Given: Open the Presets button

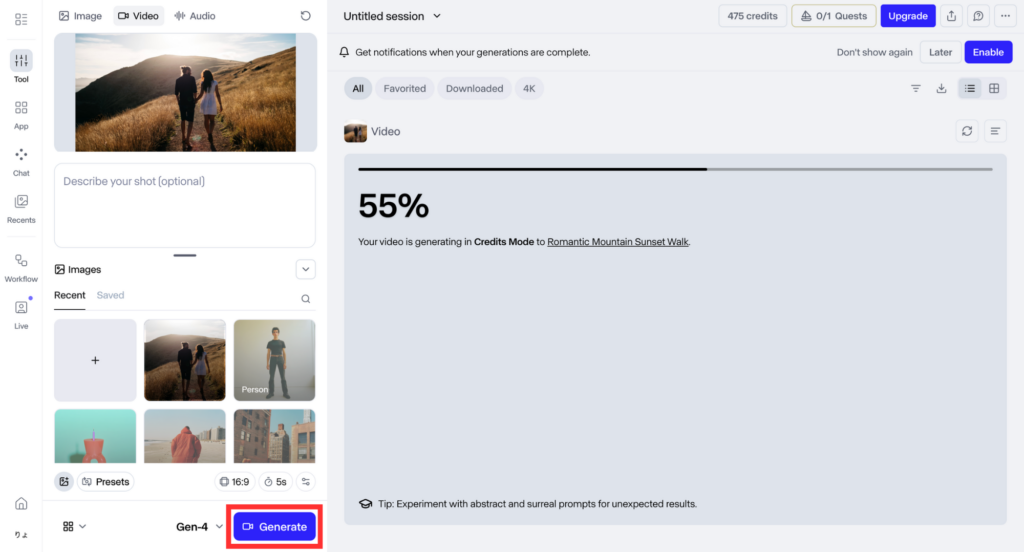Looking at the screenshot, I should tap(106, 481).
